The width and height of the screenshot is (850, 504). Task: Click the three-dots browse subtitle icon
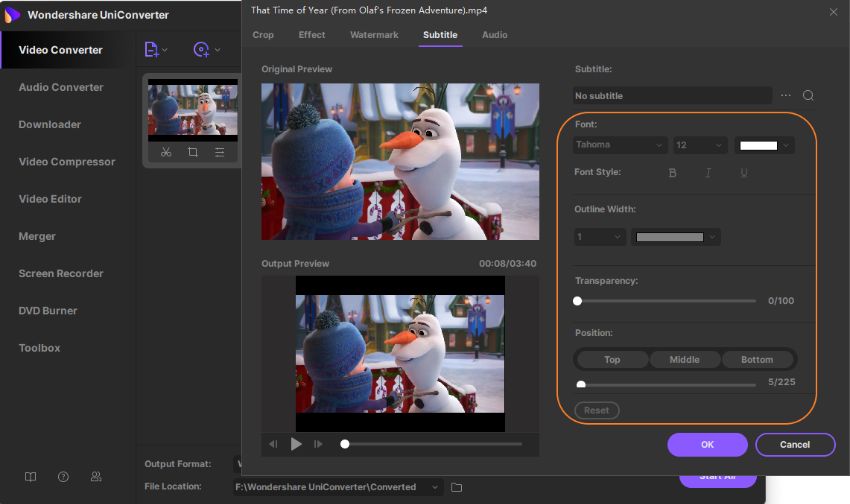[785, 95]
